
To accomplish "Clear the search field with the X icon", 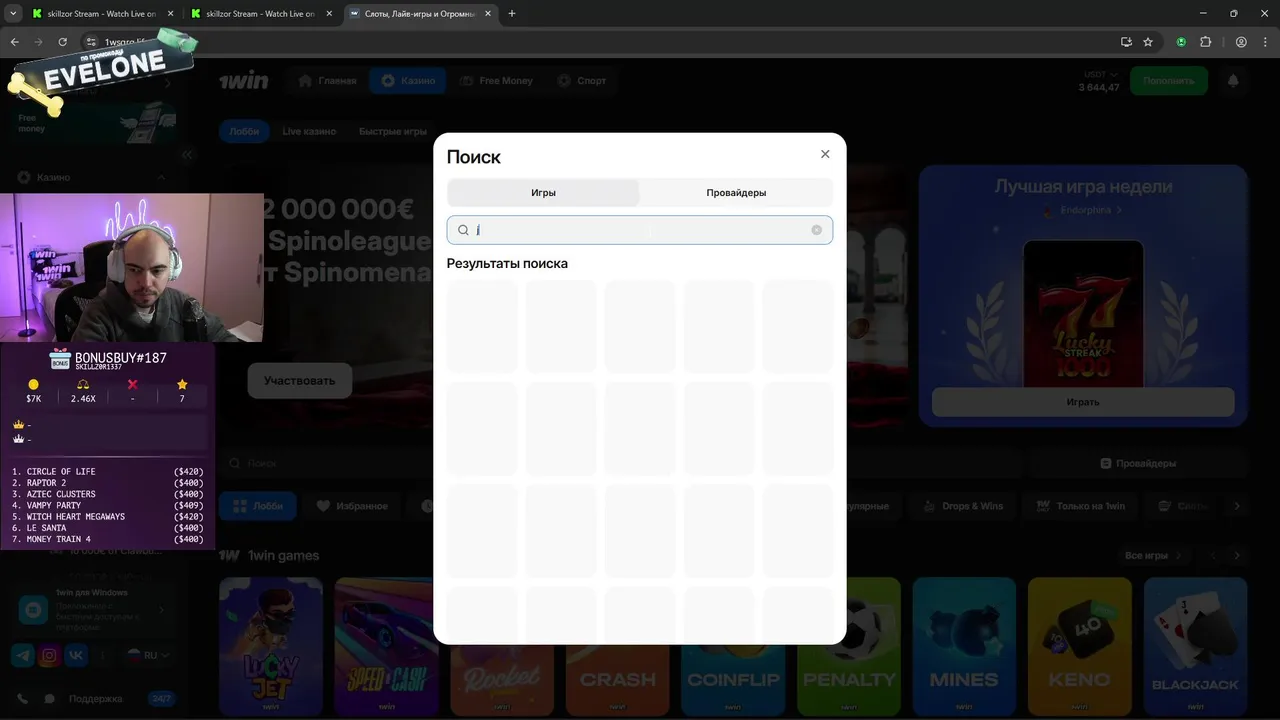I will pos(817,230).
